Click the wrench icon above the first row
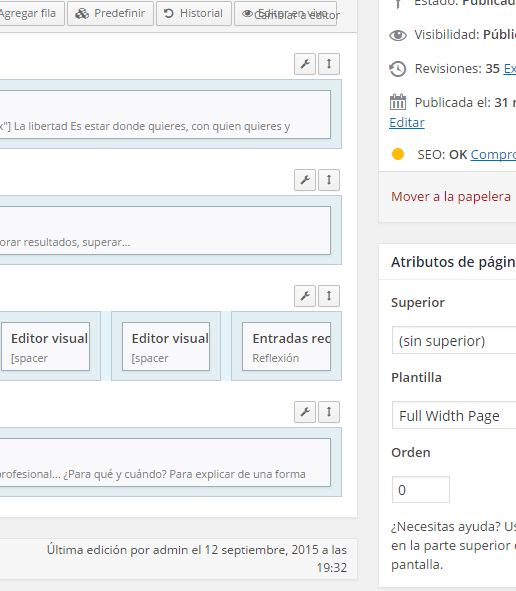 click(305, 64)
